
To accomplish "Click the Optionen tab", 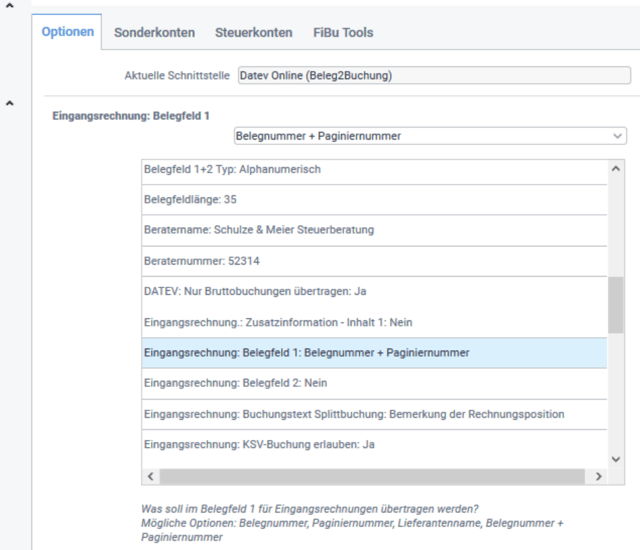I will (67, 32).
